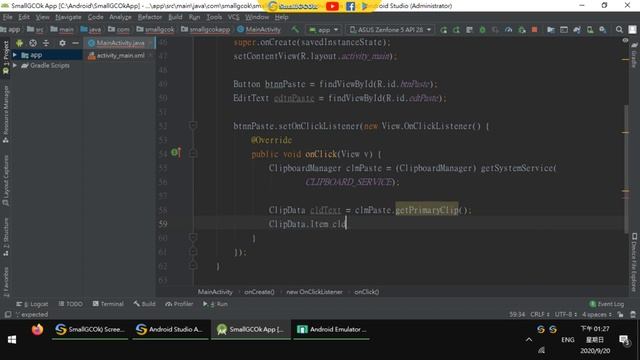Toggle the Project side panel tab

[x=5, y=57]
